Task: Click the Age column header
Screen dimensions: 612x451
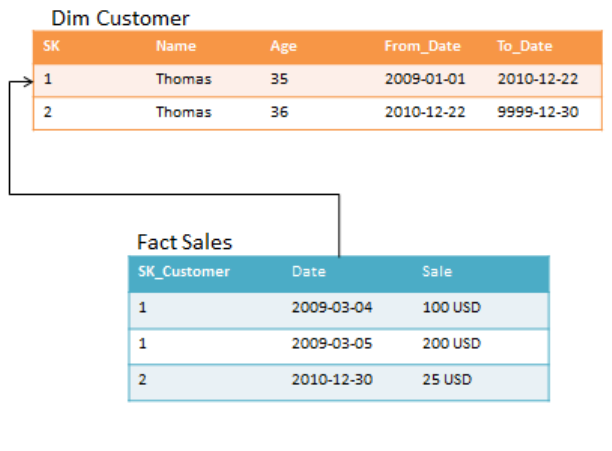Action: (x=283, y=46)
